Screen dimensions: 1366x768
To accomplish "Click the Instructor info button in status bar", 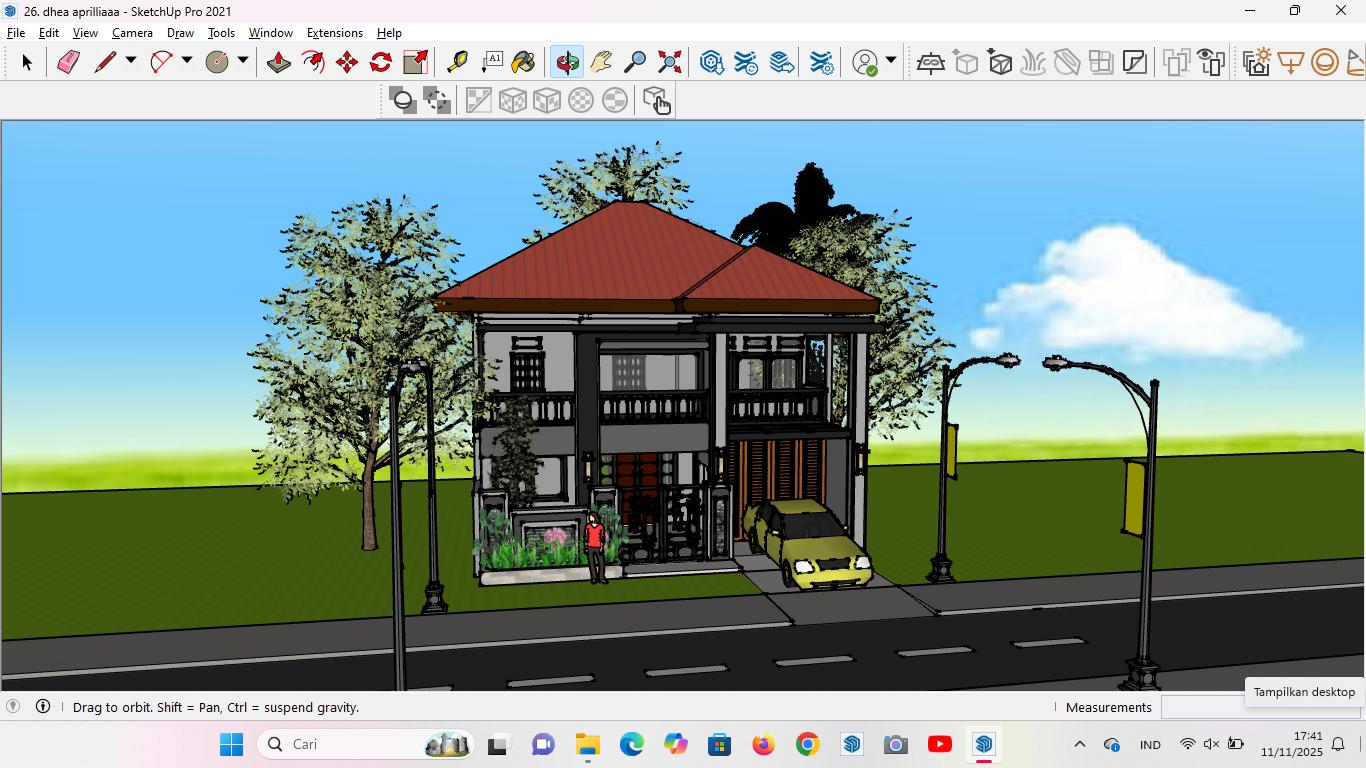I will pyautogui.click(x=43, y=707).
